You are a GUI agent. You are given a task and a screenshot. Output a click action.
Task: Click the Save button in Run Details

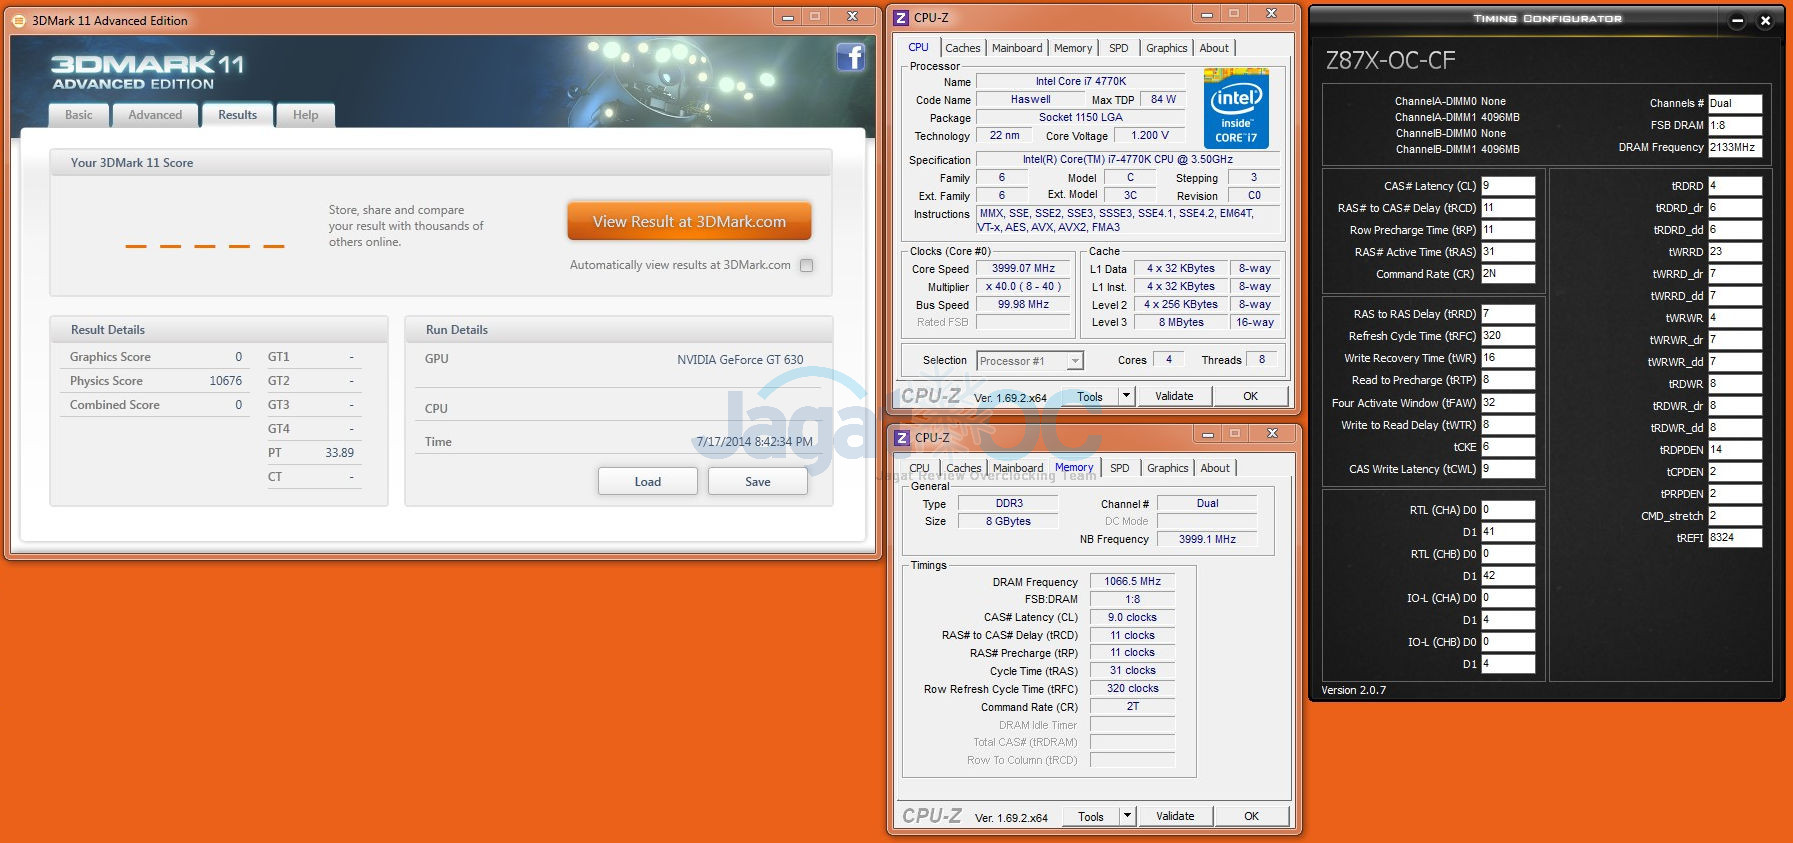click(757, 482)
